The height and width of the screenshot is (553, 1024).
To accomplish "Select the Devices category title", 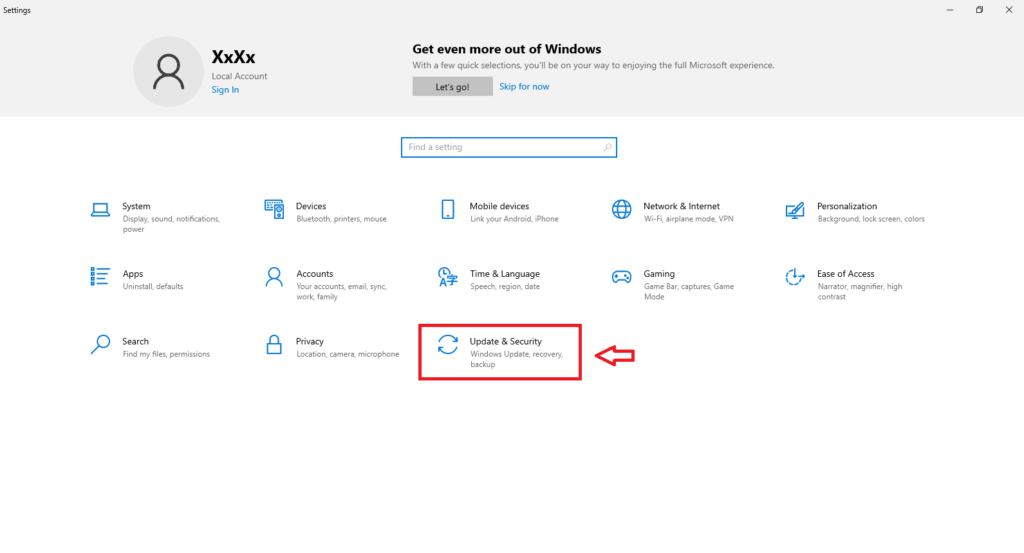I will pos(311,206).
